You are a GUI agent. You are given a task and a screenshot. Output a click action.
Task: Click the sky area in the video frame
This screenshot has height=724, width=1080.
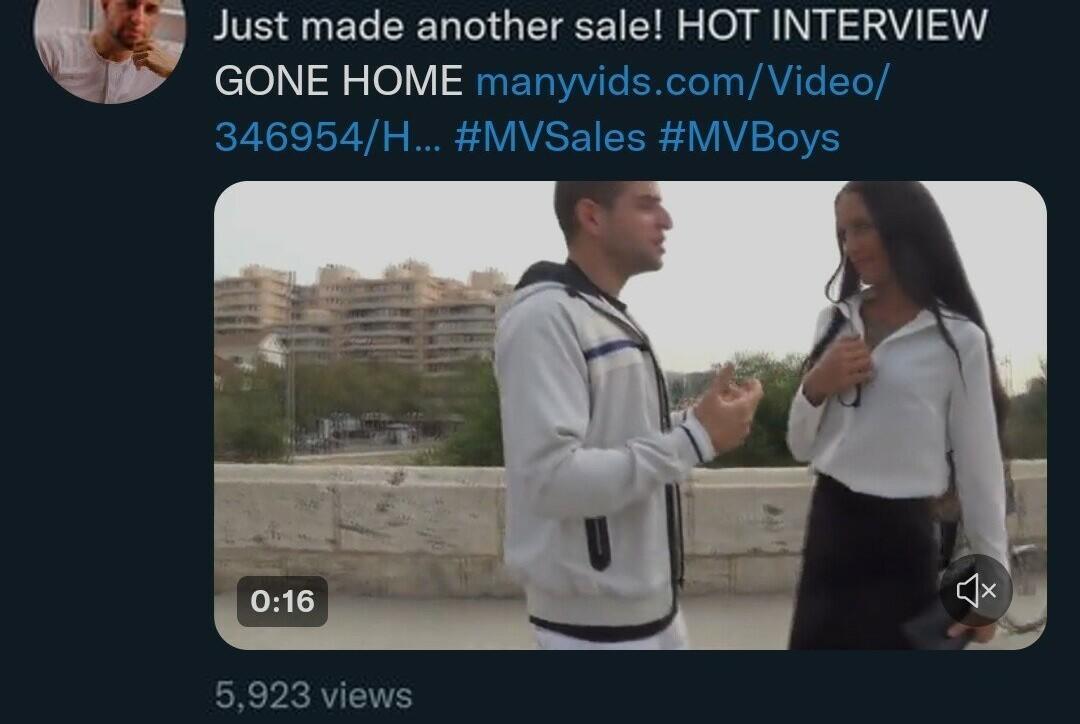[386, 220]
